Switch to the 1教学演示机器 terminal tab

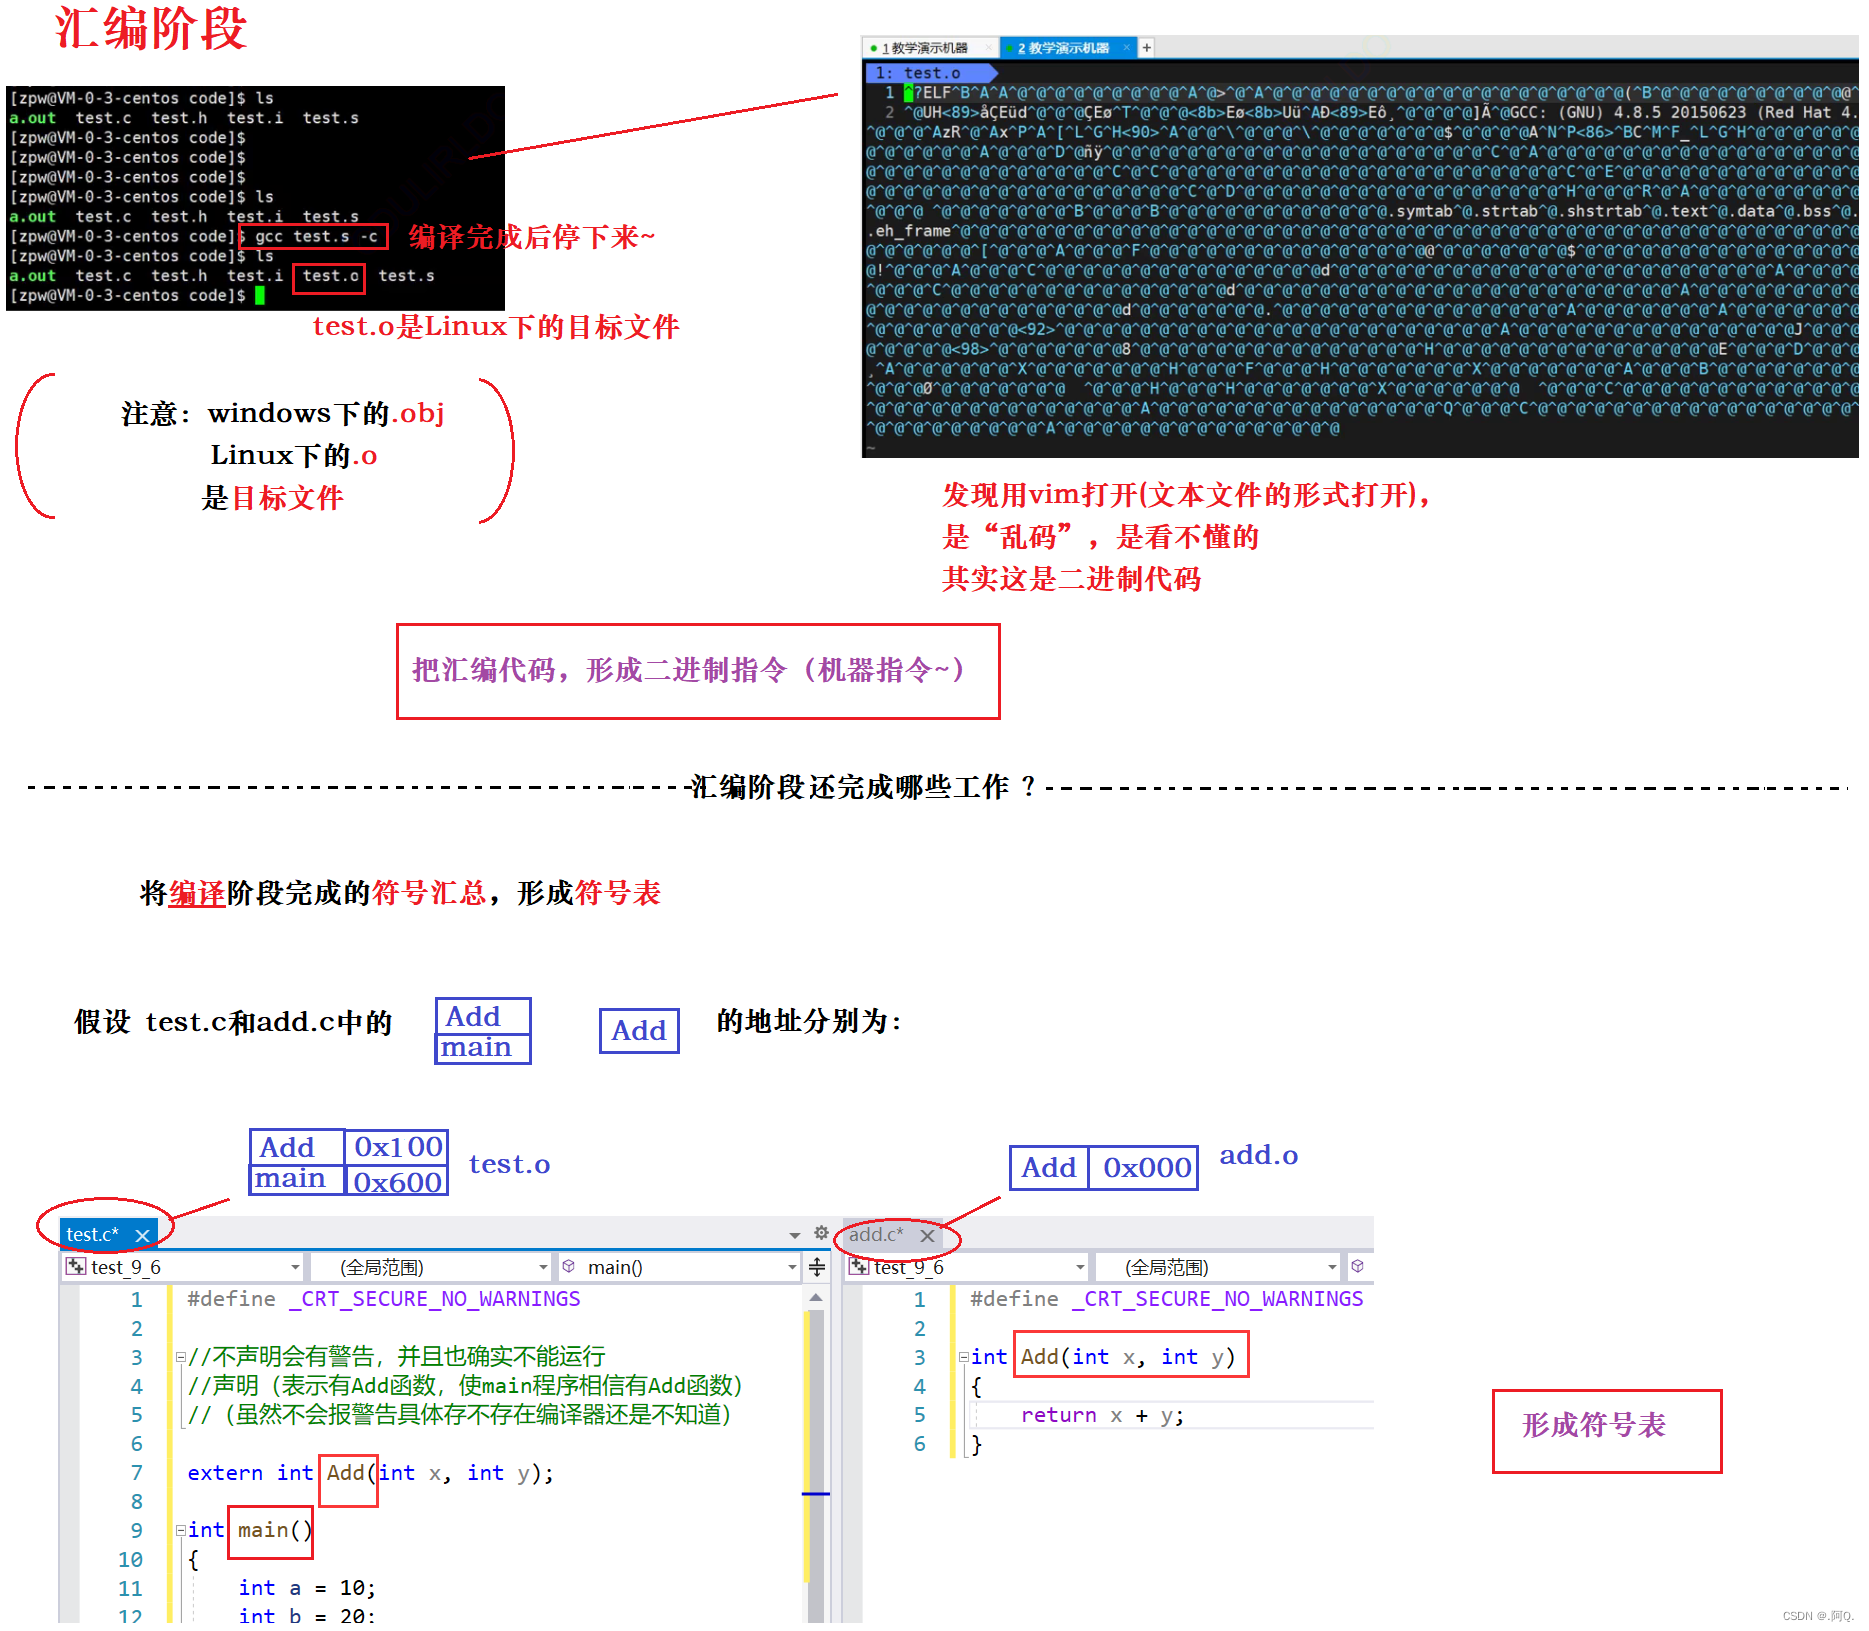pos(926,47)
